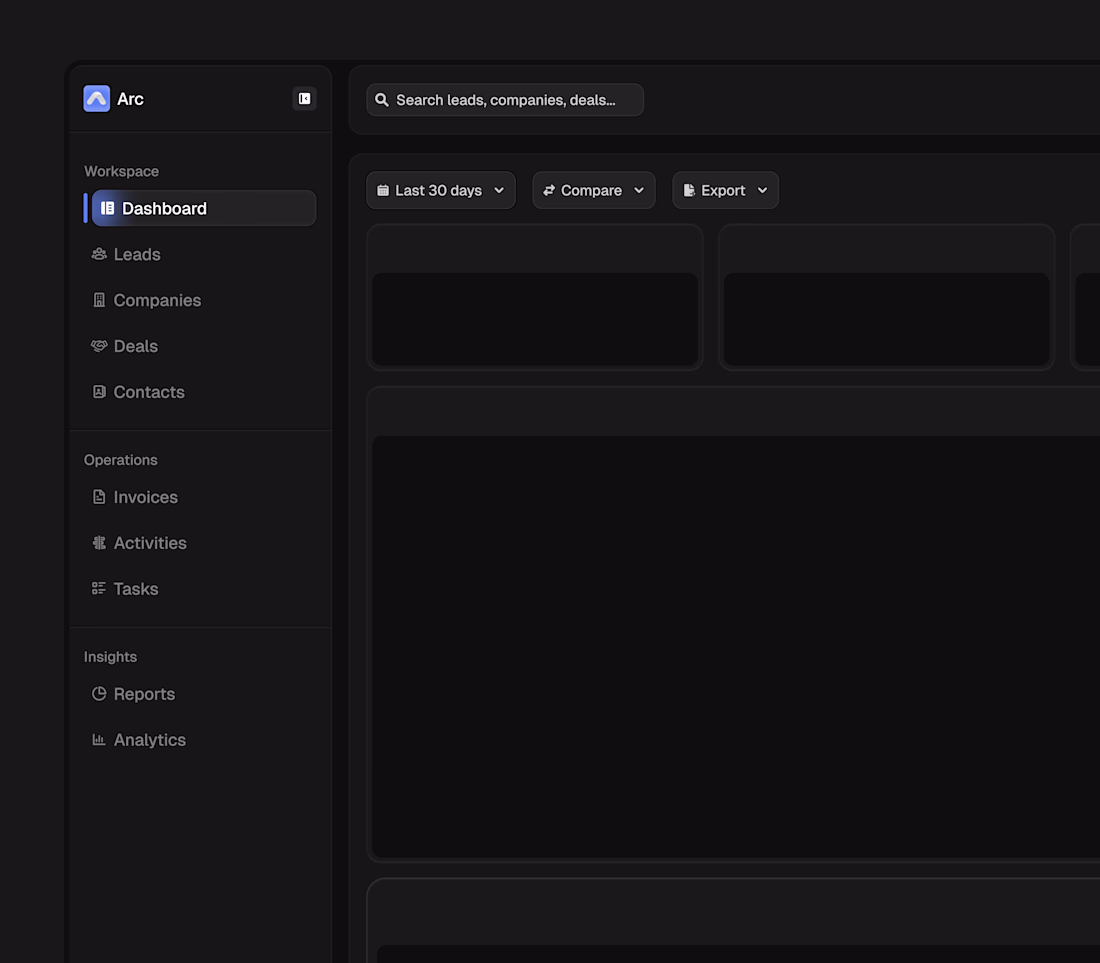Click the Dashboard layout icon
This screenshot has width=1100, height=963.
[107, 208]
